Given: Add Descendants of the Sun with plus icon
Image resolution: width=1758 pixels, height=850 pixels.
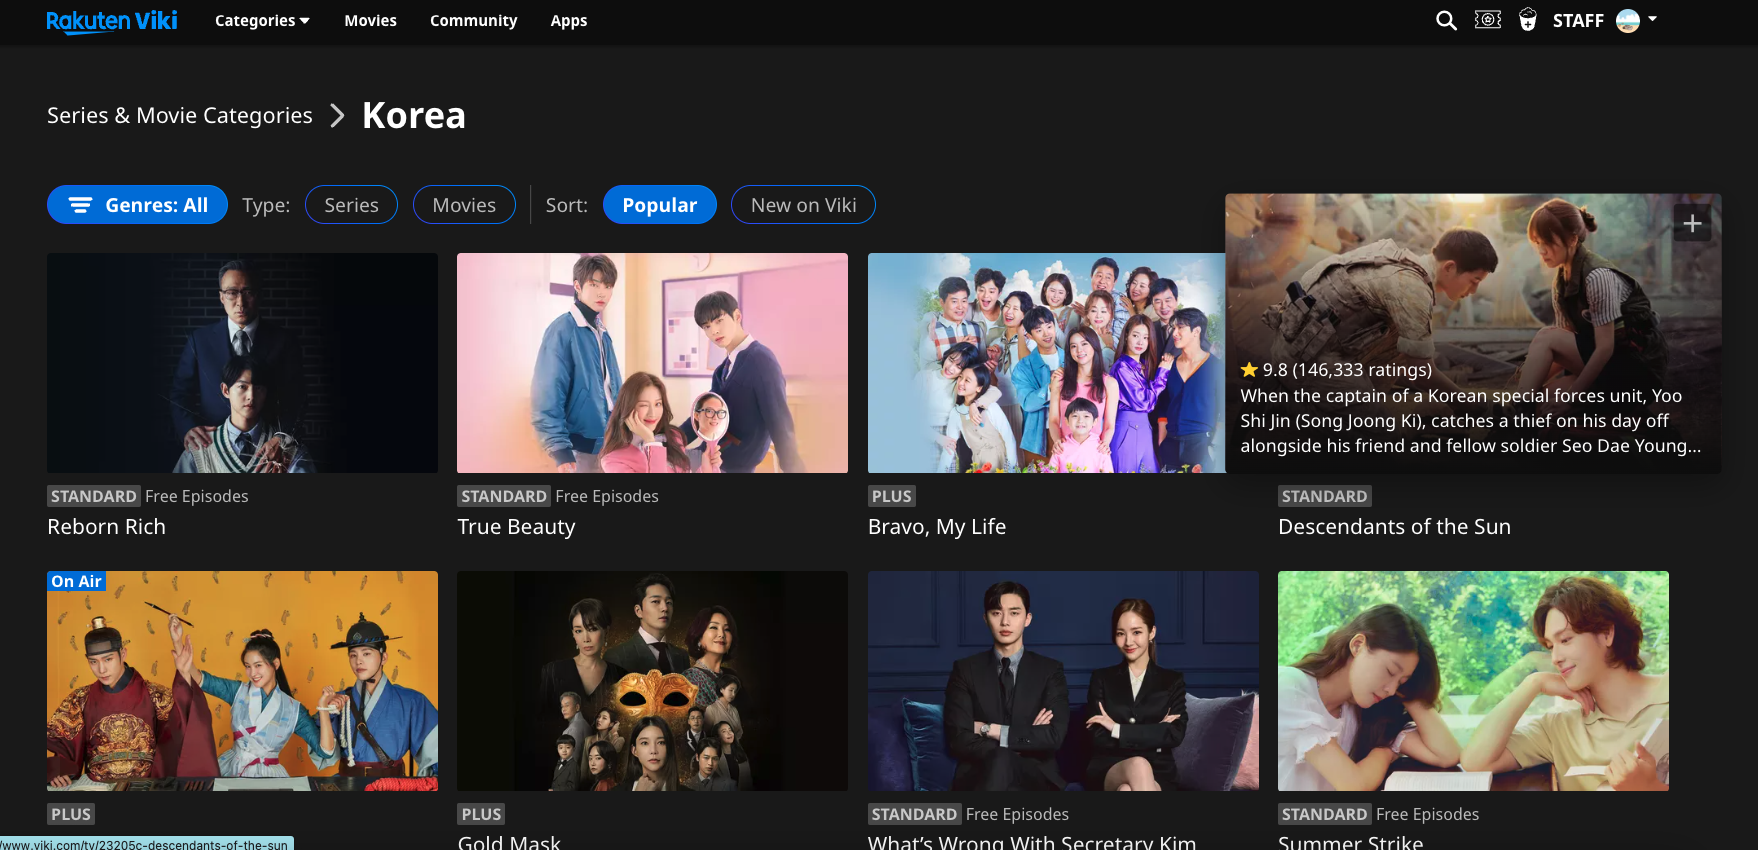Looking at the screenshot, I should (1692, 223).
